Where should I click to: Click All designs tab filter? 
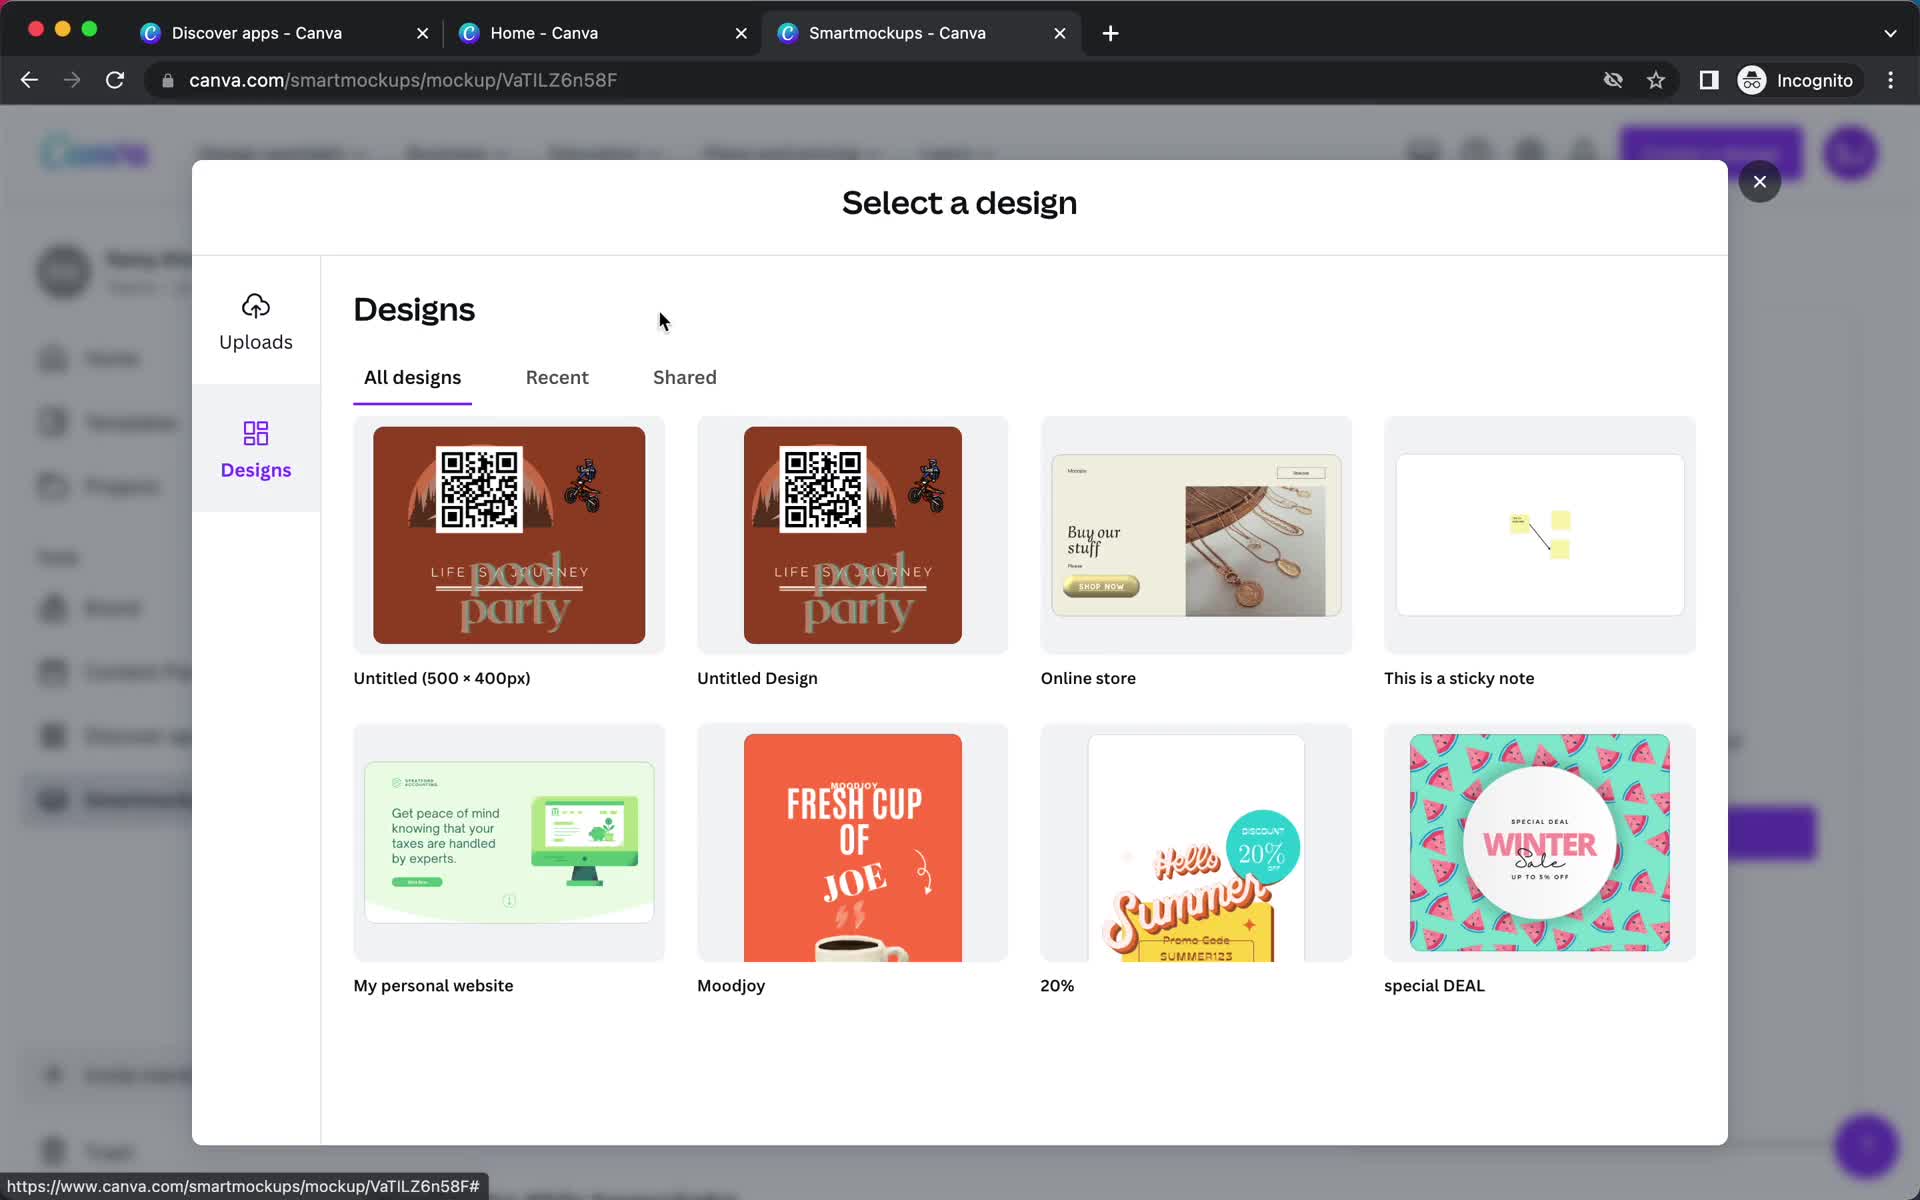(x=412, y=377)
